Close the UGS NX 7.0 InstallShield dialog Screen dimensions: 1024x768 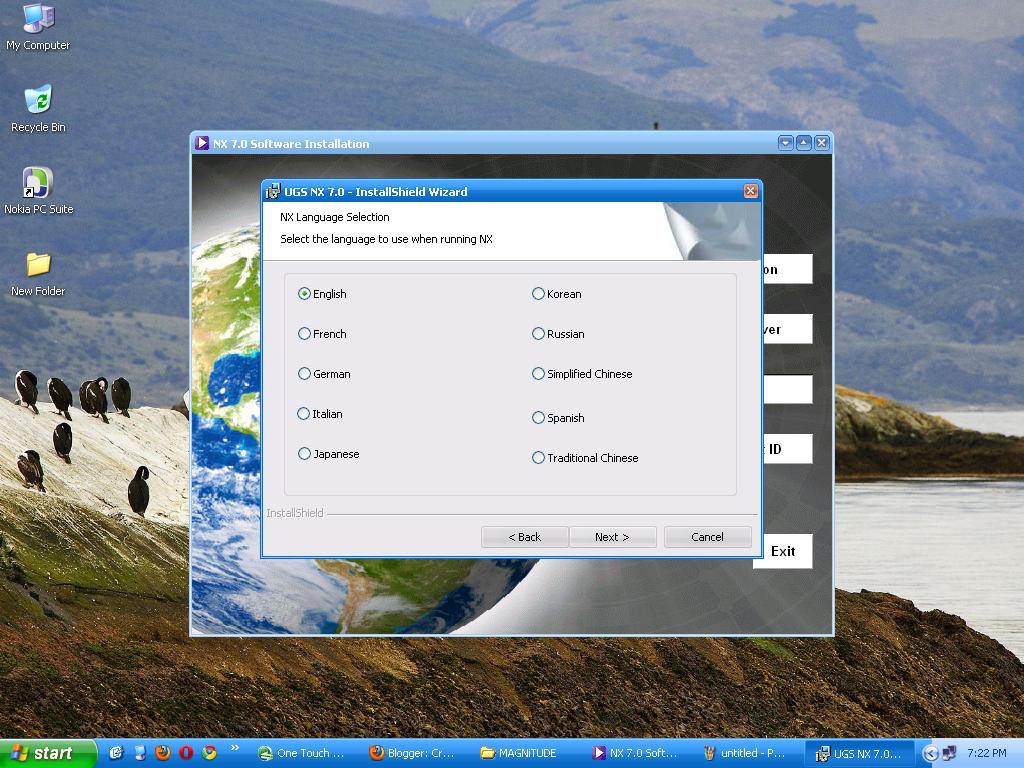(750, 191)
